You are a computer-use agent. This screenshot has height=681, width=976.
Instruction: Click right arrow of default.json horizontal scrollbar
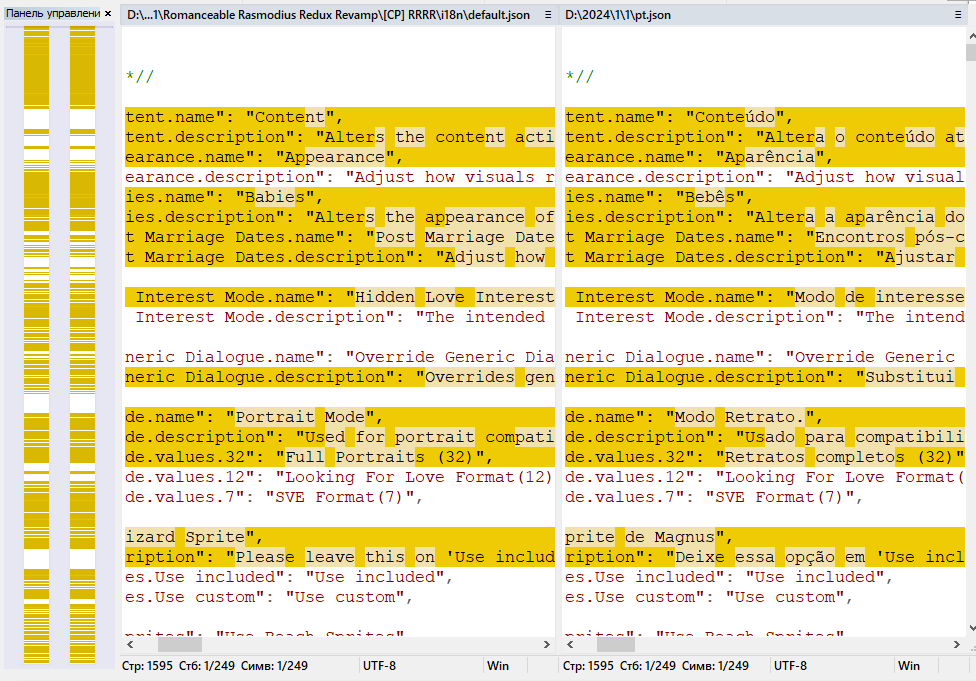pyautogui.click(x=547, y=645)
